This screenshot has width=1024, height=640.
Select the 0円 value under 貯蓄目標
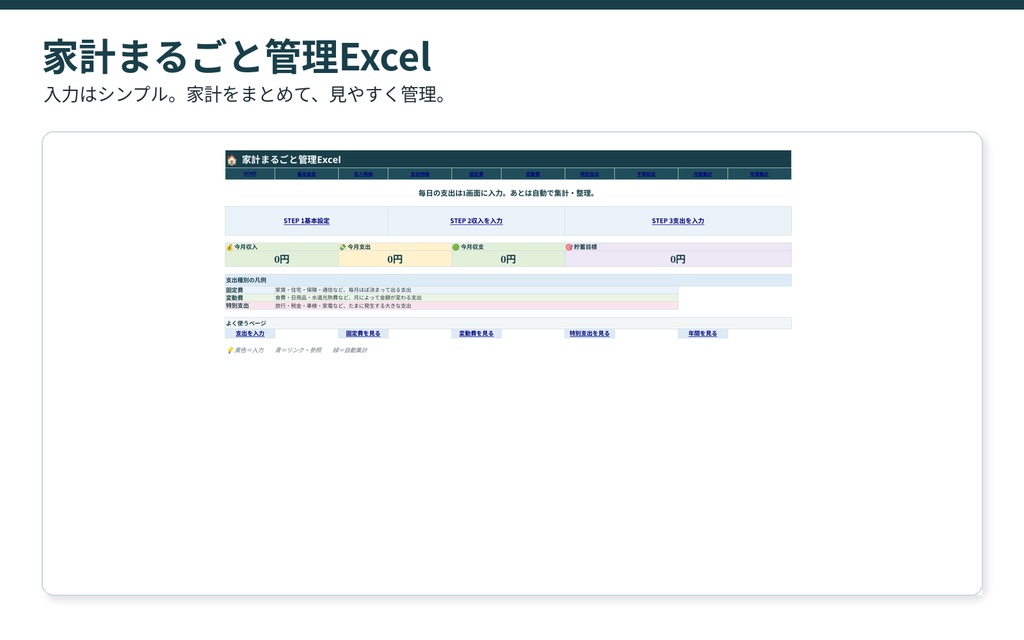678,259
